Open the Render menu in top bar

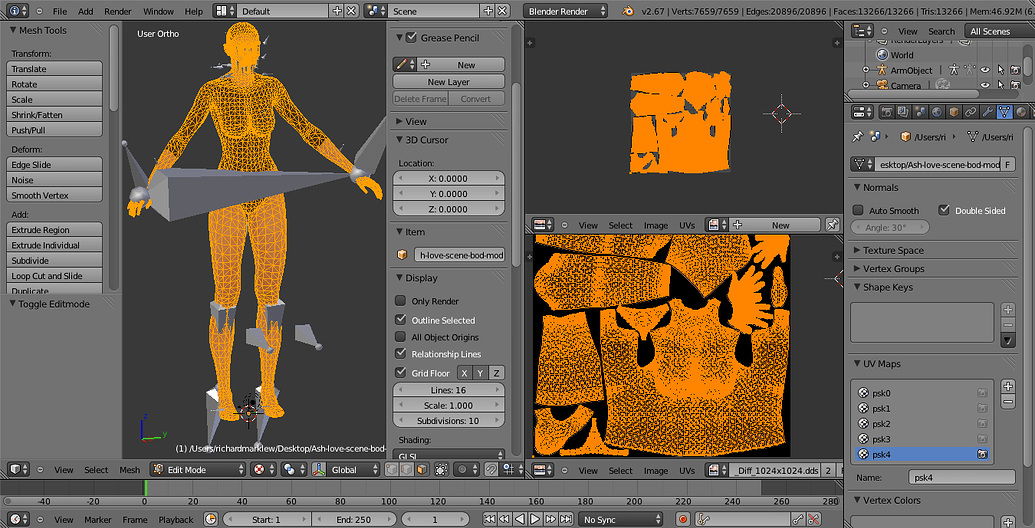point(118,11)
